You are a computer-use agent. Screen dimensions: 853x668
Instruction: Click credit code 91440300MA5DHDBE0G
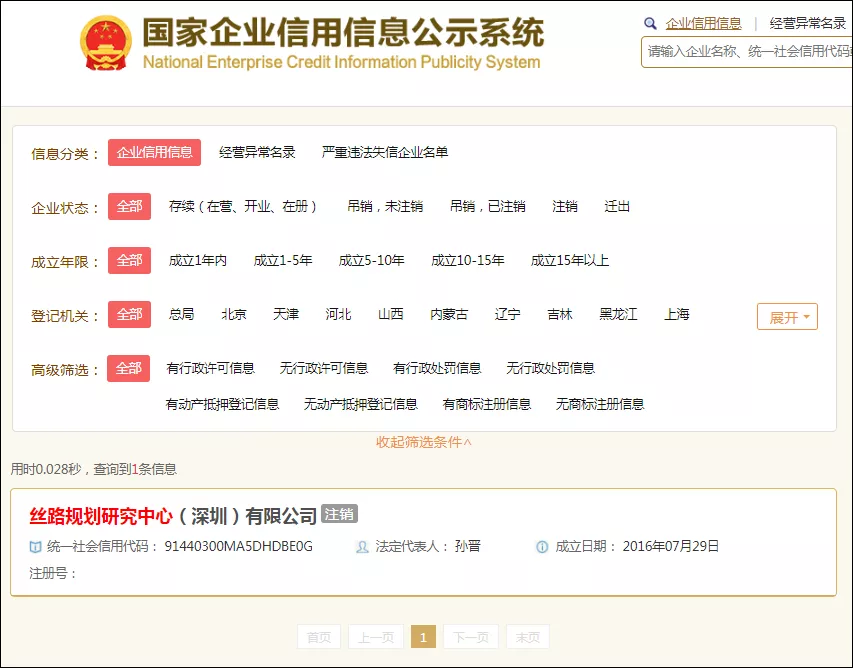tap(238, 547)
